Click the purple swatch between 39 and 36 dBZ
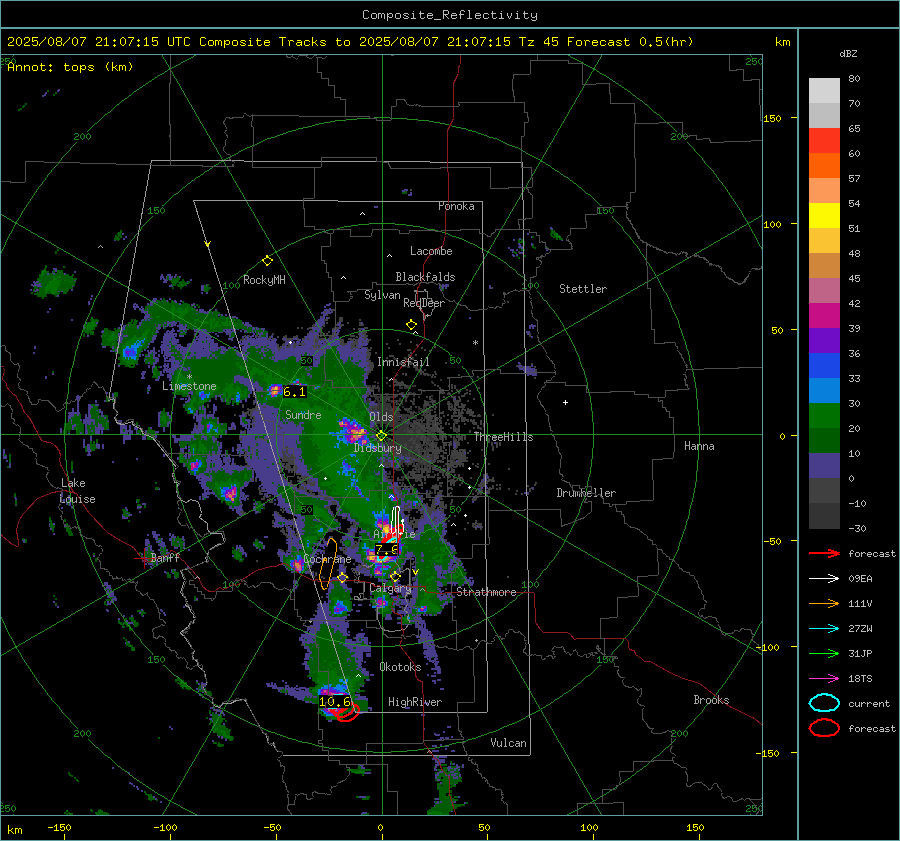900x841 pixels. 824,340
